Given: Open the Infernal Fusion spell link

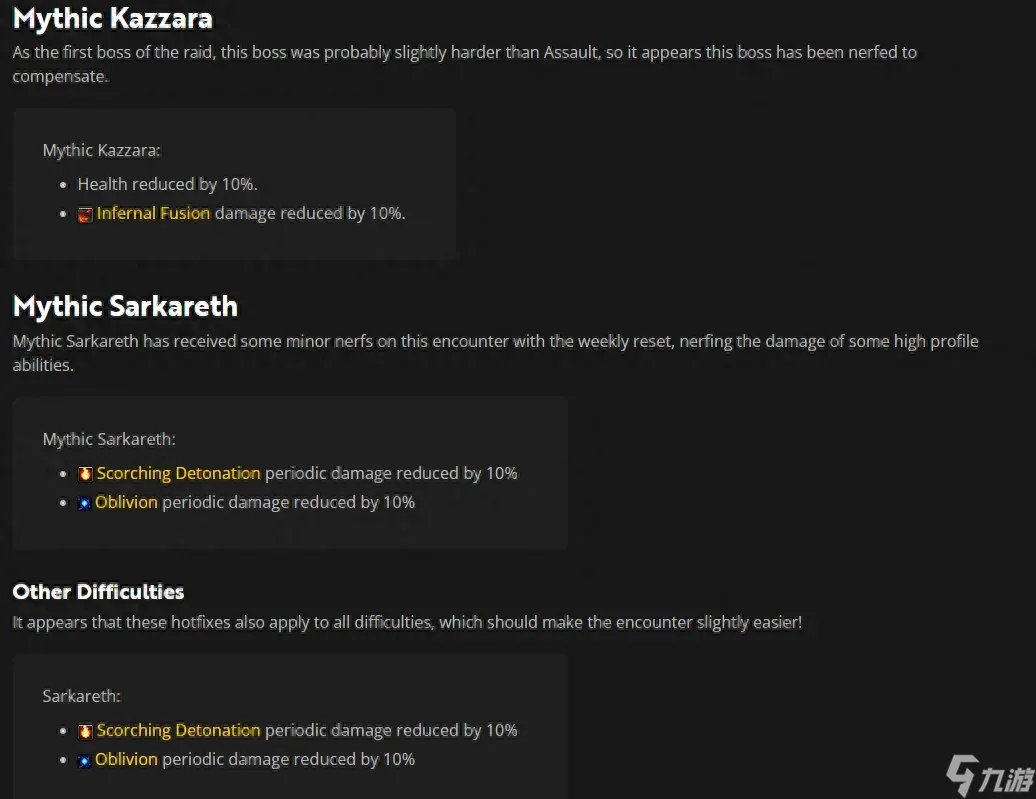Looking at the screenshot, I should (153, 213).
